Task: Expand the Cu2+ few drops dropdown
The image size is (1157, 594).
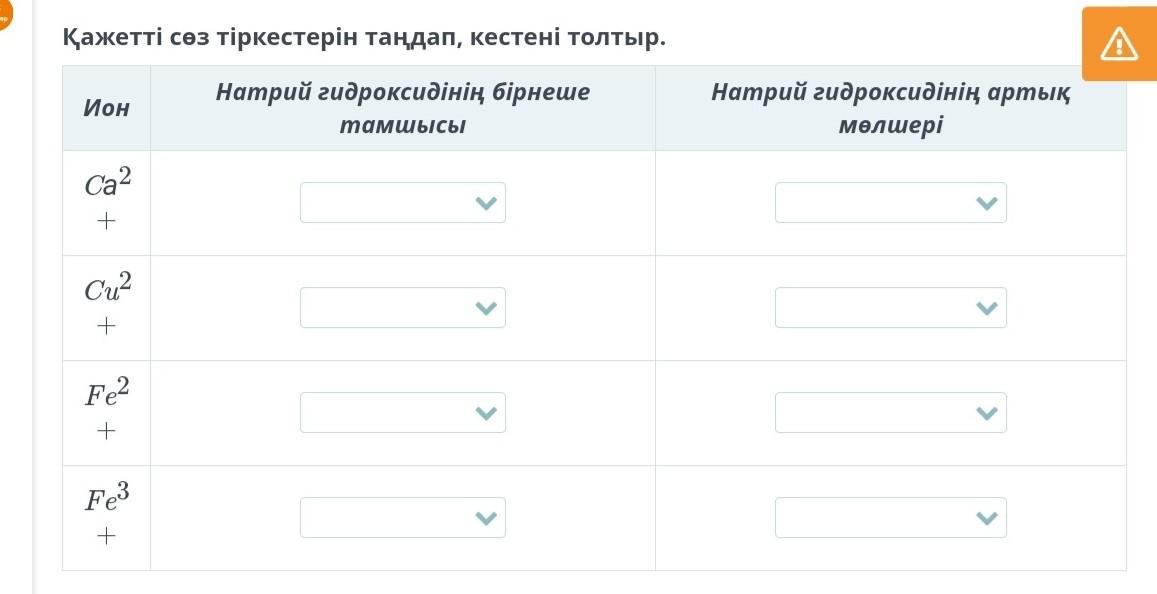Action: 402,308
